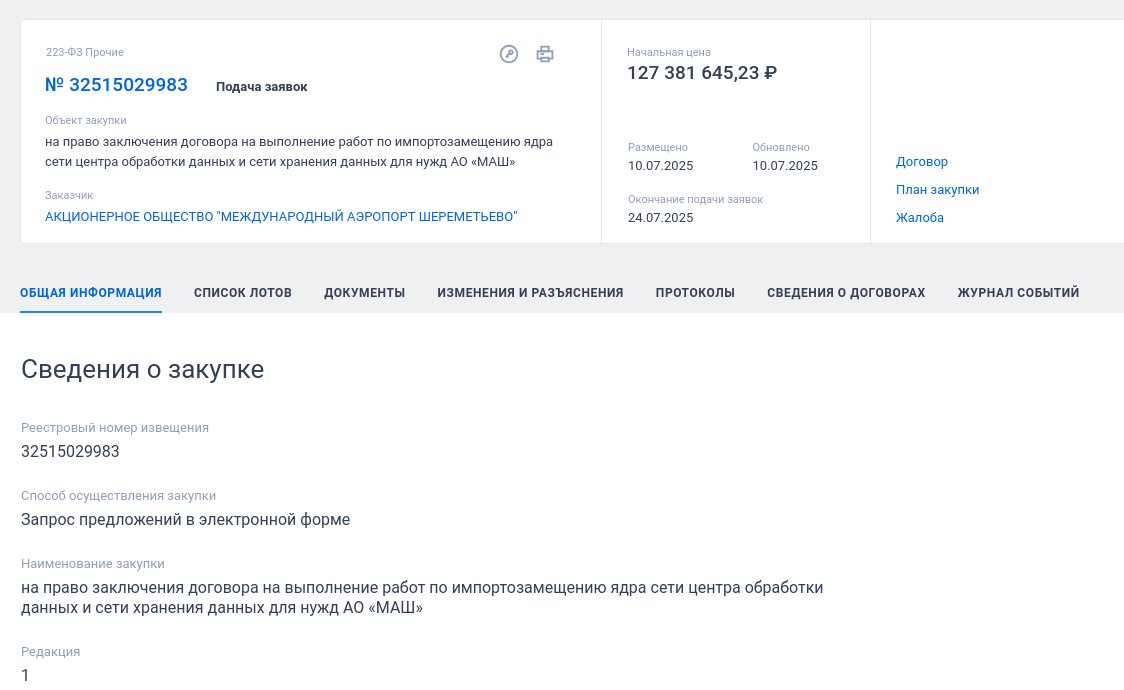Click the Подача заявок status label
Viewport: 1124px width, 690px height.
[262, 87]
